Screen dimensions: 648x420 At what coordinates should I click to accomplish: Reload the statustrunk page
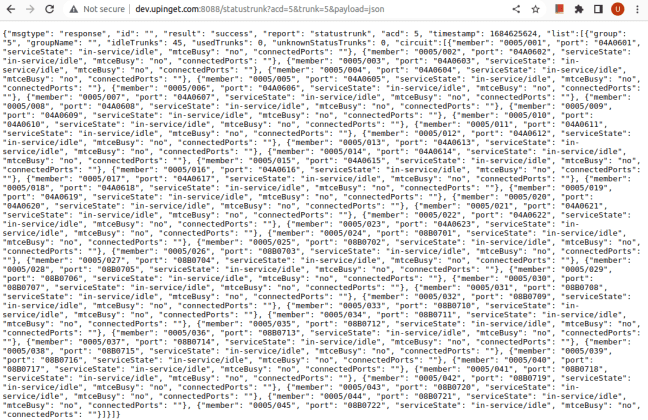50,9
